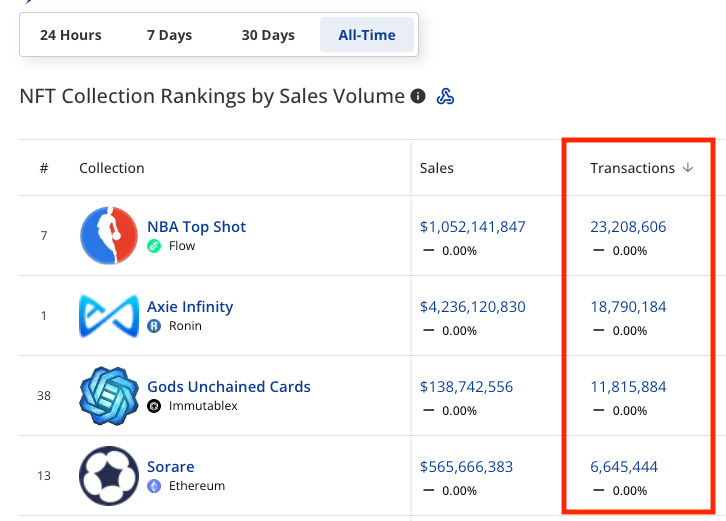Image resolution: width=726 pixels, height=521 pixels.
Task: Show the 30 Days rankings tab
Action: pos(268,35)
